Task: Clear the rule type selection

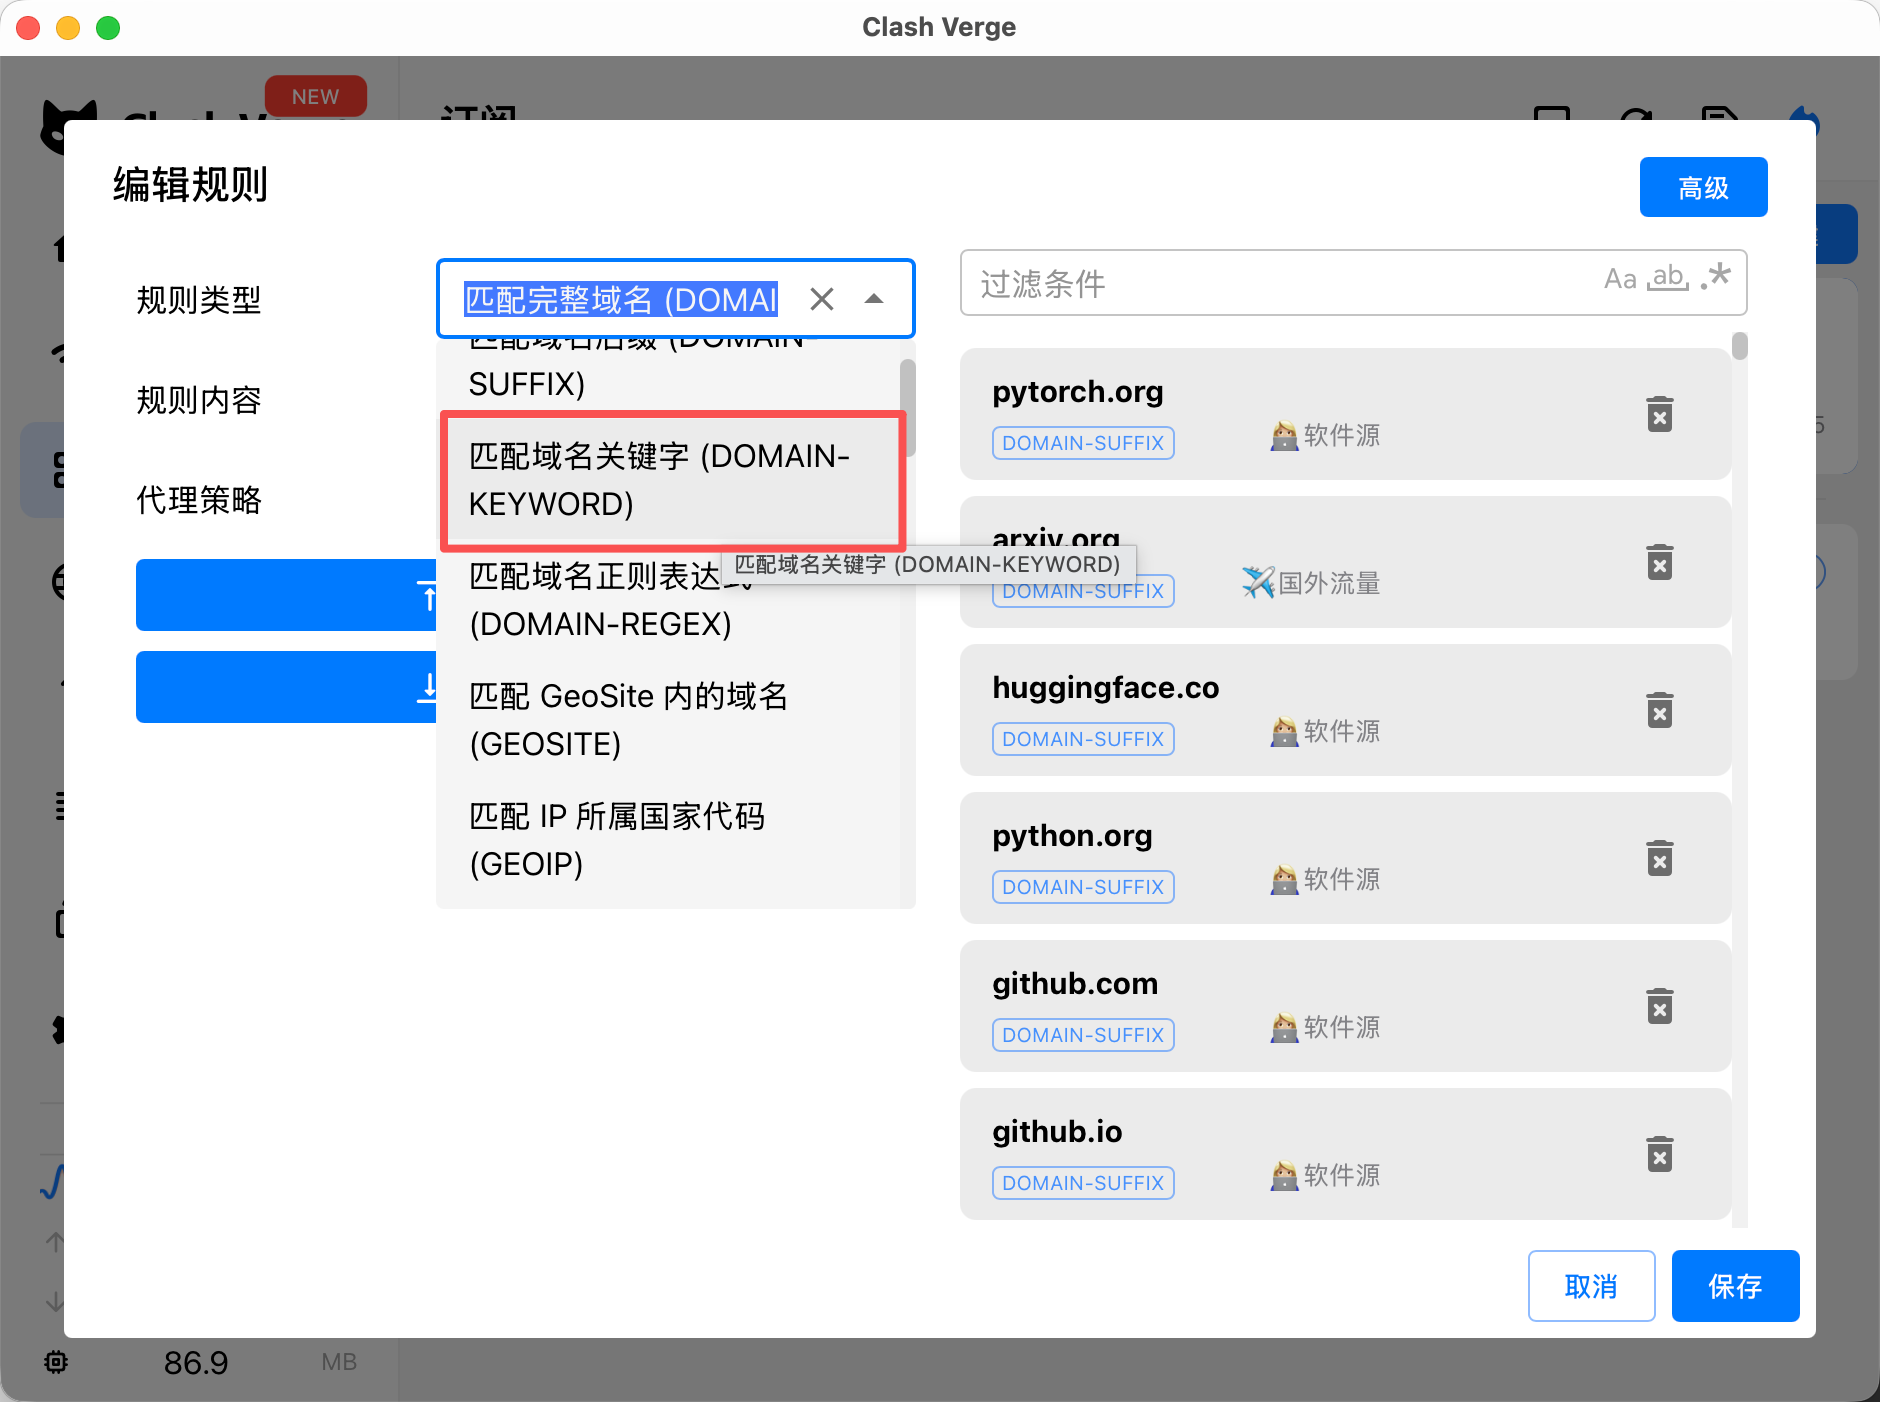Action: [x=821, y=299]
